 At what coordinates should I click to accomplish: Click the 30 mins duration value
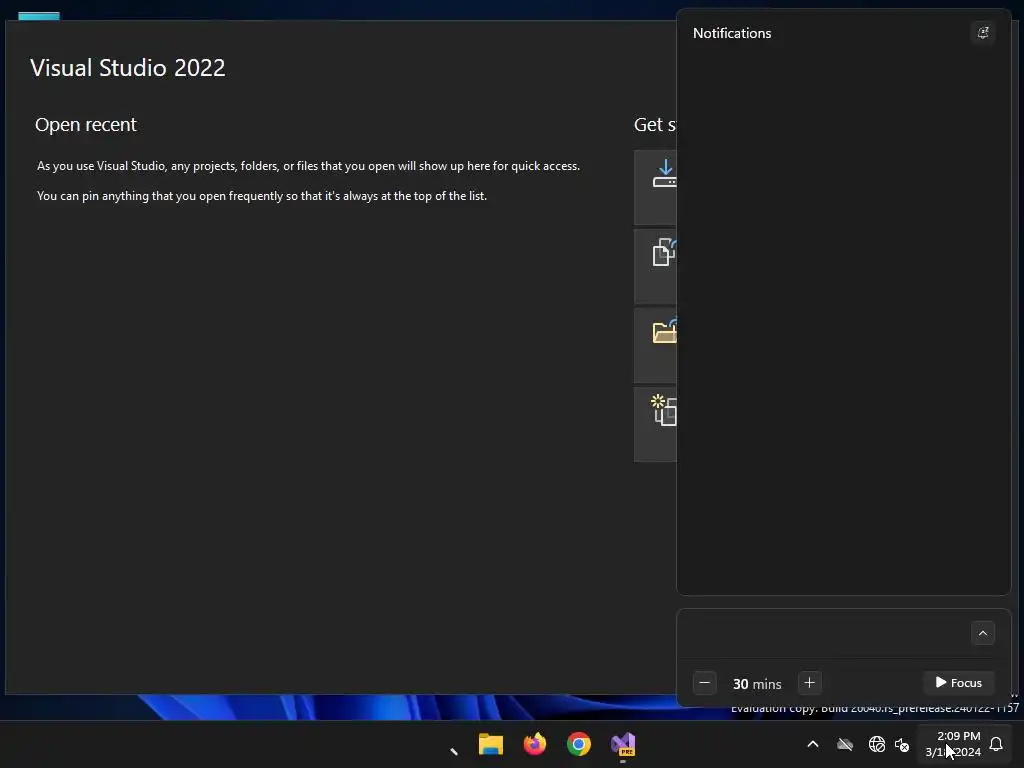pos(757,684)
